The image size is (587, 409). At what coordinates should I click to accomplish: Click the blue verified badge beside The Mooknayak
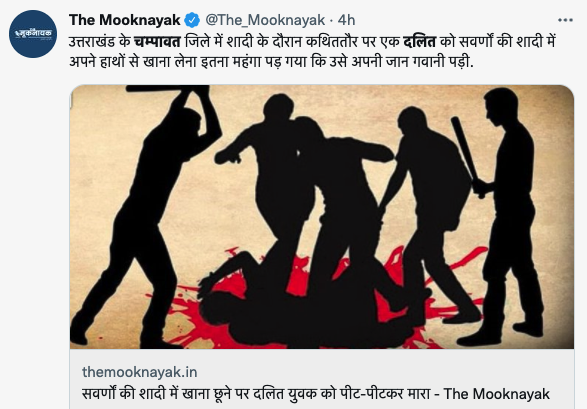click(x=192, y=20)
